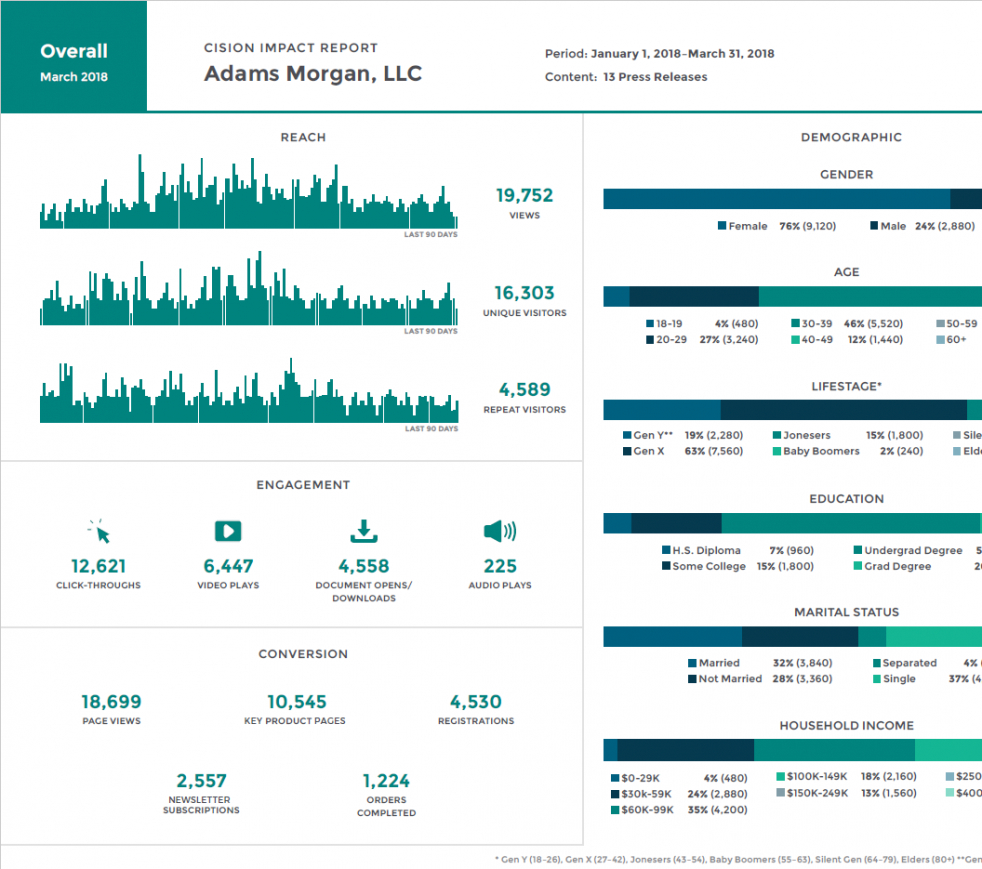Click the Some College legend swatch
The height and width of the screenshot is (869, 982).
coord(666,566)
